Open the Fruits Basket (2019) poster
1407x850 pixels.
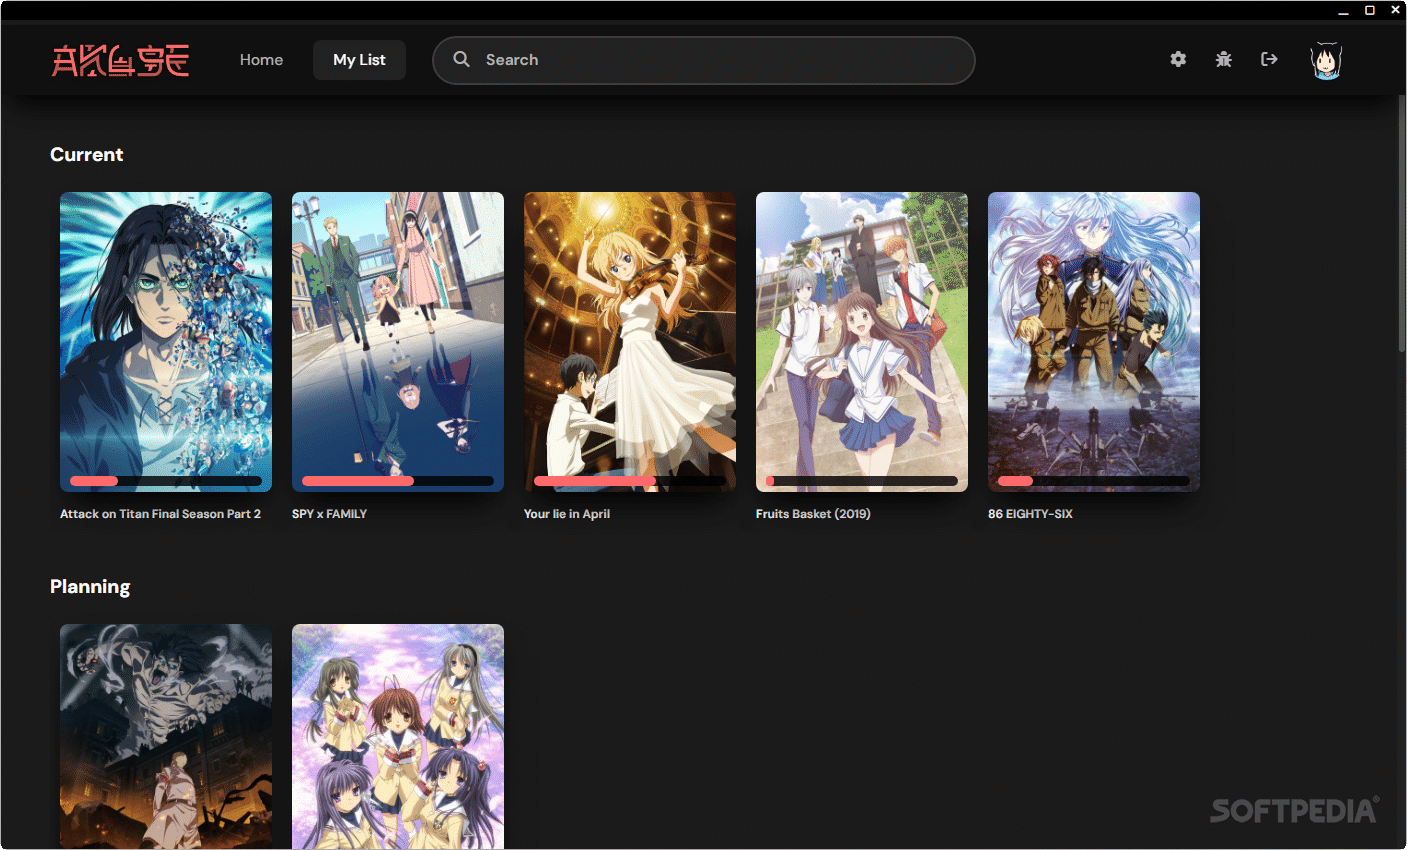(862, 342)
